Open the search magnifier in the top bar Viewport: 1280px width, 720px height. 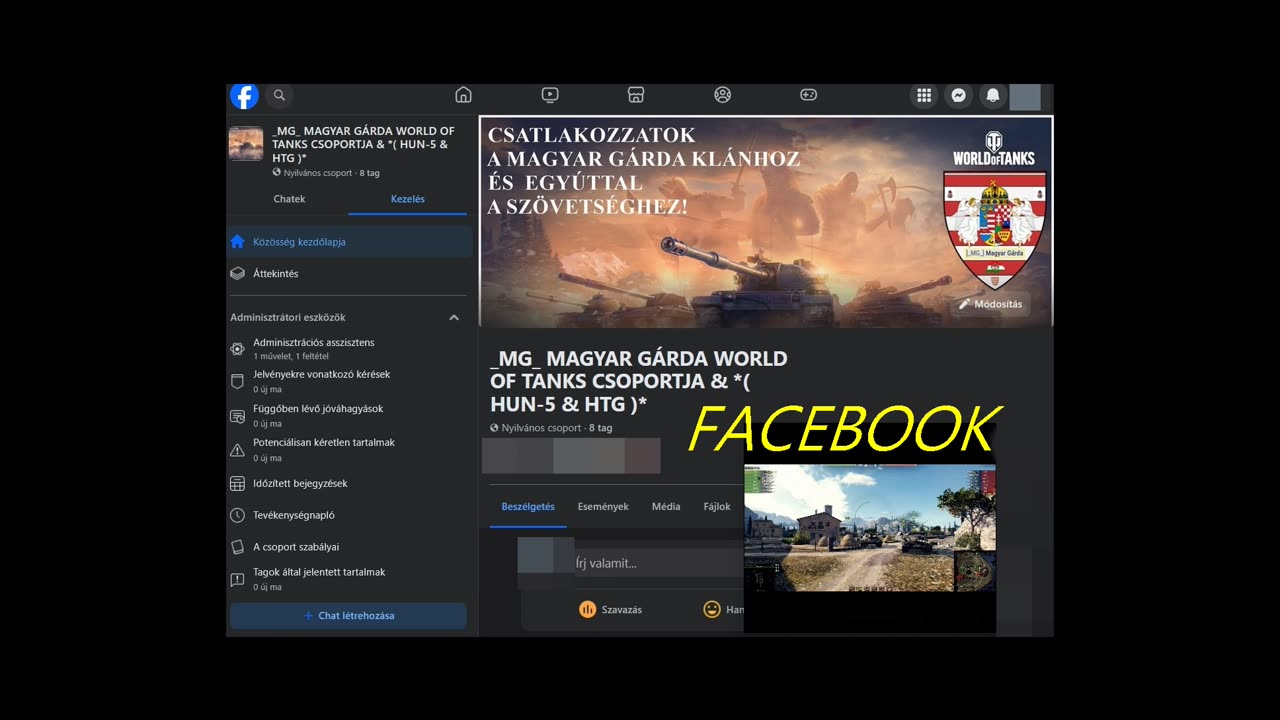coord(280,95)
